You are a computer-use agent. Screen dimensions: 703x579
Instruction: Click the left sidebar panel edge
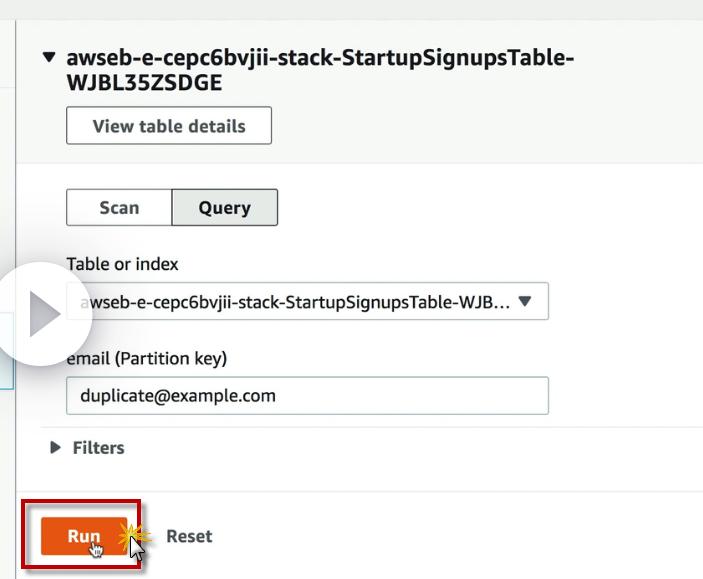click(x=8, y=300)
